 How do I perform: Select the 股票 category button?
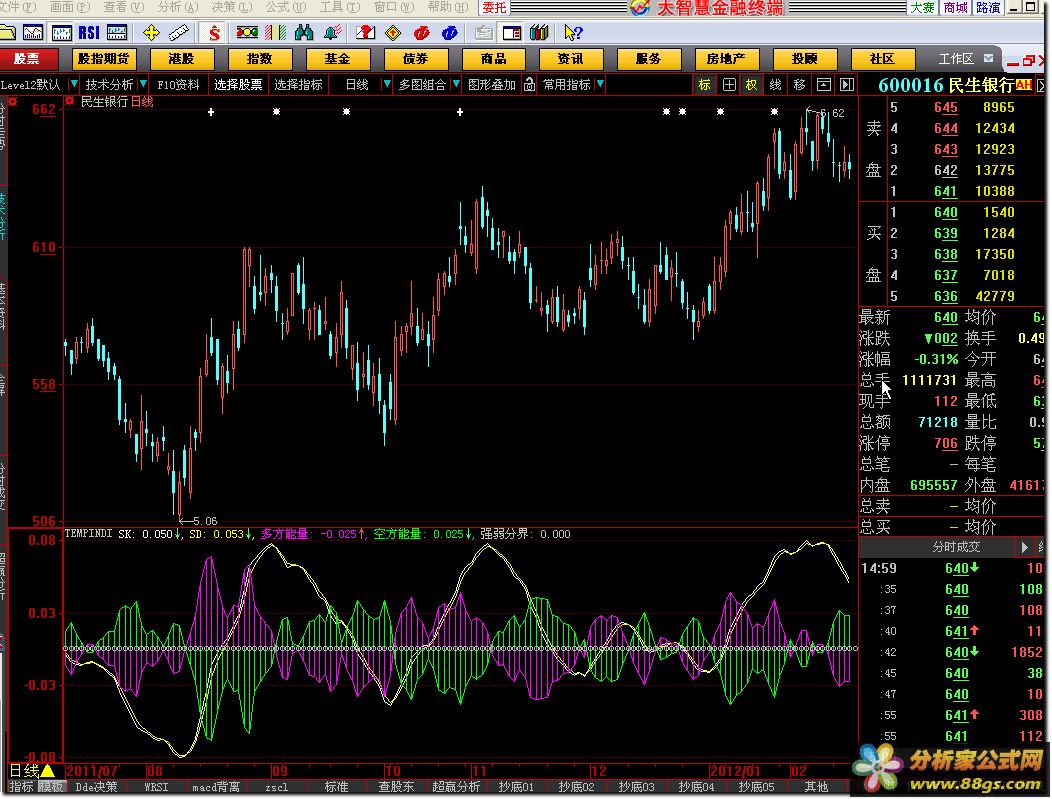[x=27, y=59]
